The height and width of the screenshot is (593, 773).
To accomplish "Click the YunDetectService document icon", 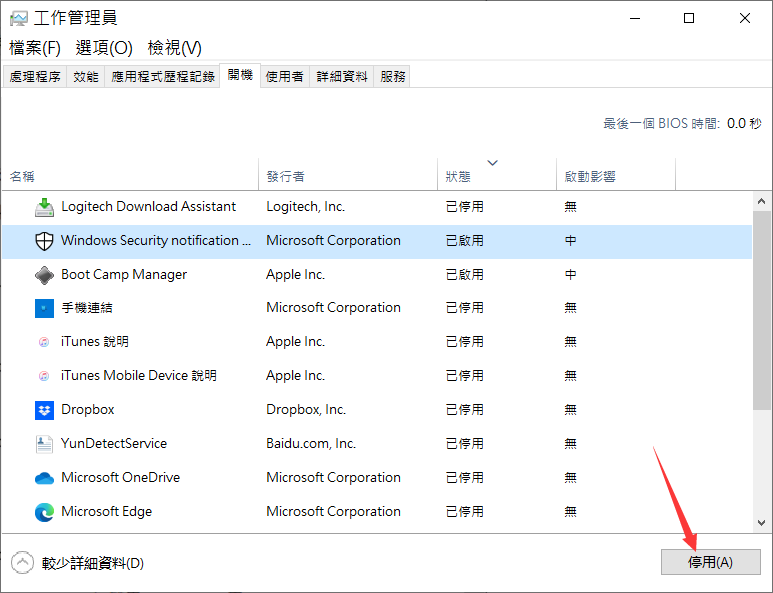I will point(44,444).
